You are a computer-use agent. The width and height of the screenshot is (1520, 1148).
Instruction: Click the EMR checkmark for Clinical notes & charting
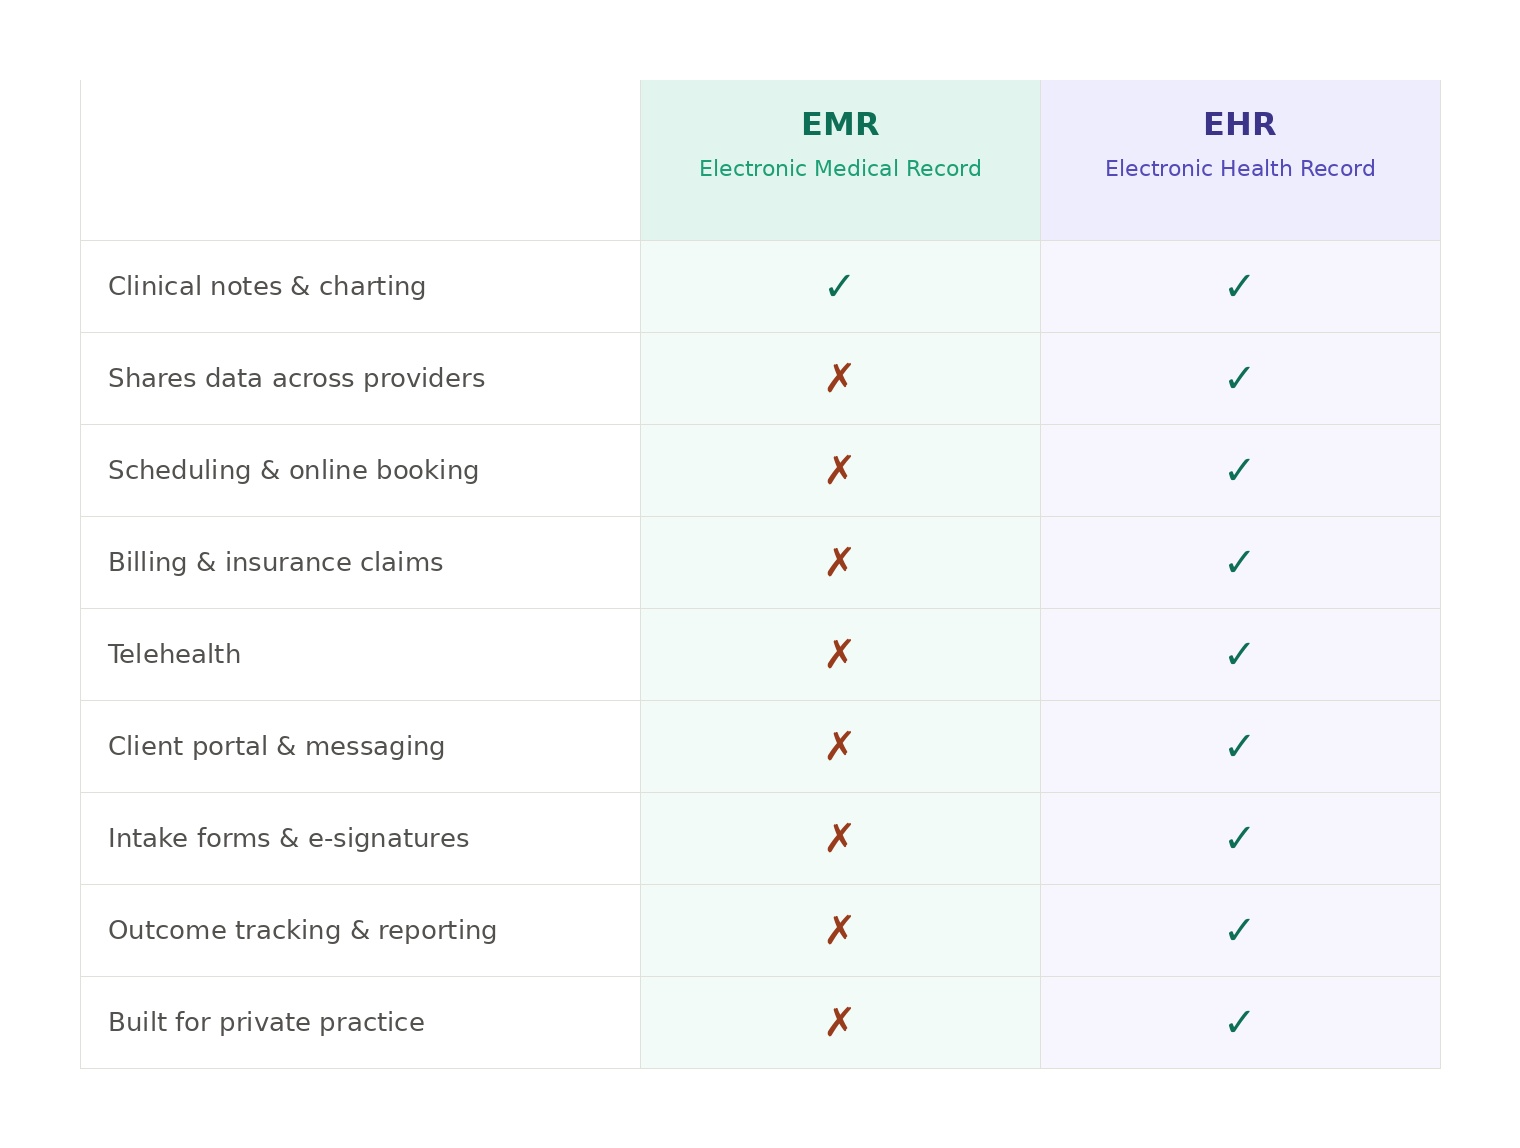[839, 287]
